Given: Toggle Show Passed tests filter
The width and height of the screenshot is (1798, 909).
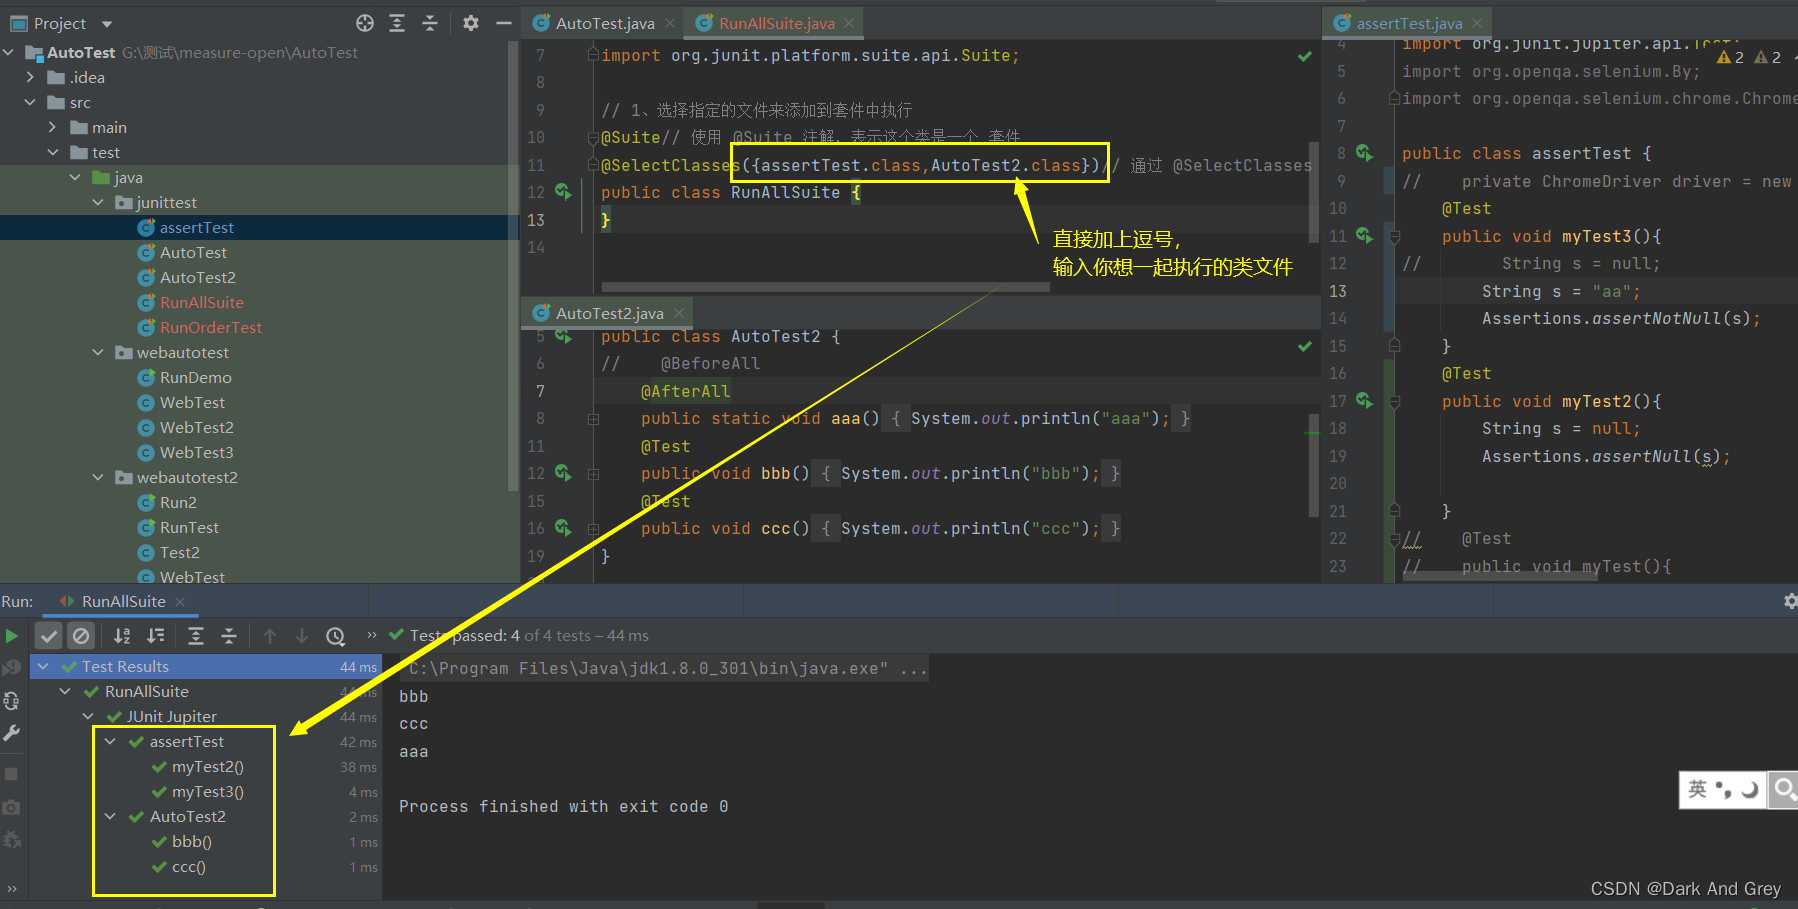Looking at the screenshot, I should click(49, 636).
